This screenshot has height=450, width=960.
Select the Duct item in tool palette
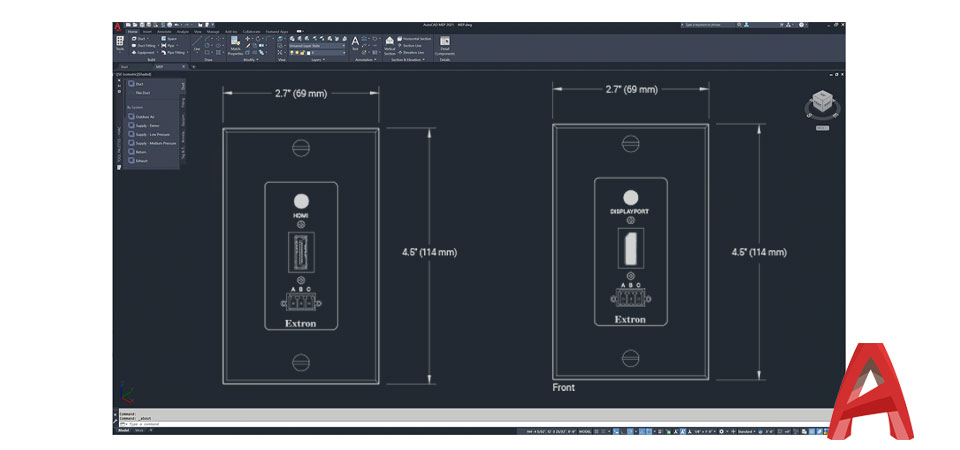click(x=135, y=84)
